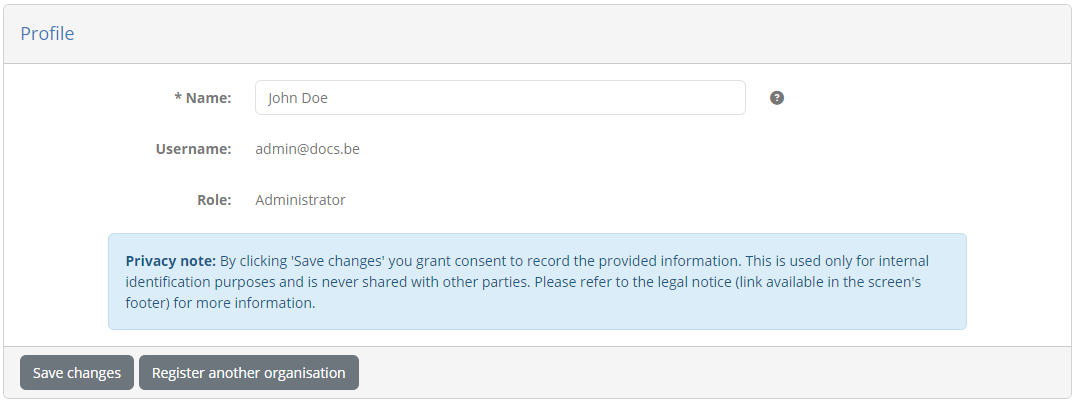Click the required asterisk before Name

tap(178, 97)
